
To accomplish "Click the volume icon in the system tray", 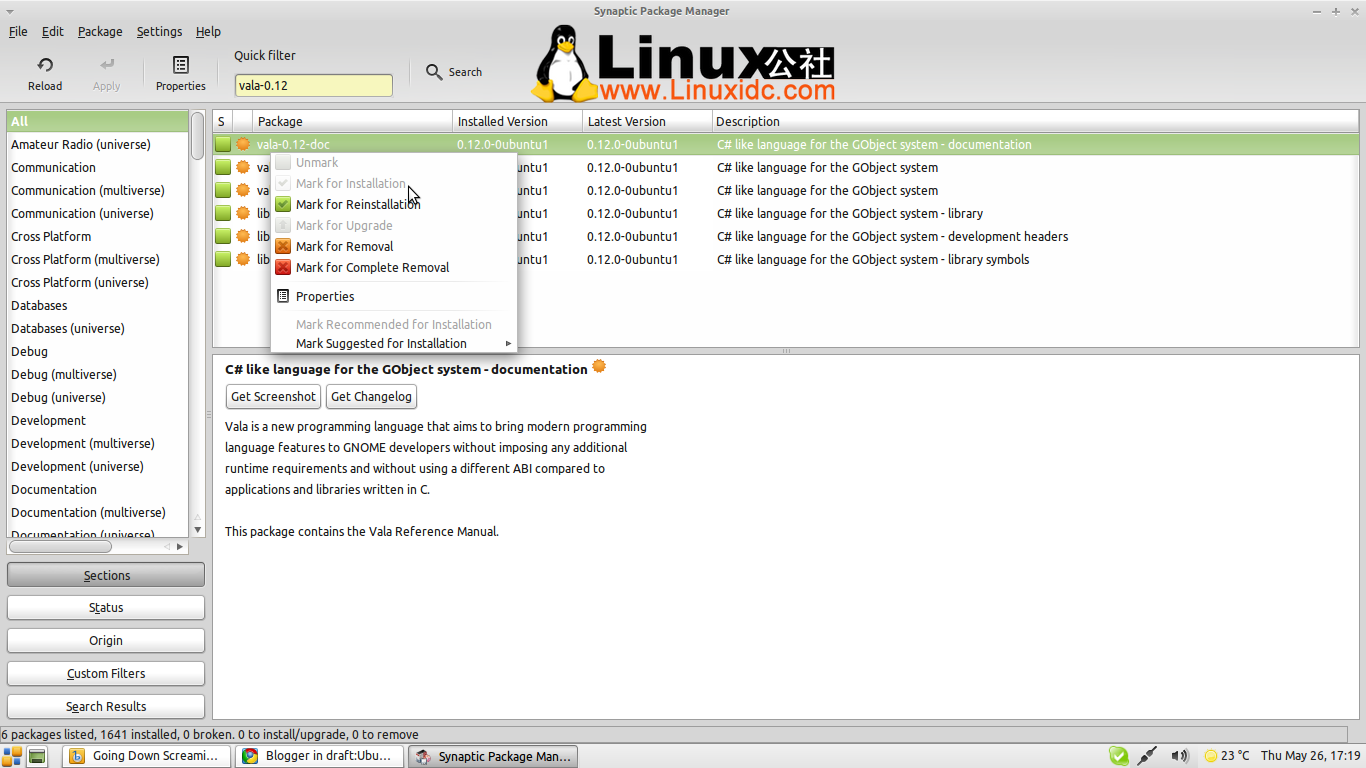I will pyautogui.click(x=1180, y=755).
